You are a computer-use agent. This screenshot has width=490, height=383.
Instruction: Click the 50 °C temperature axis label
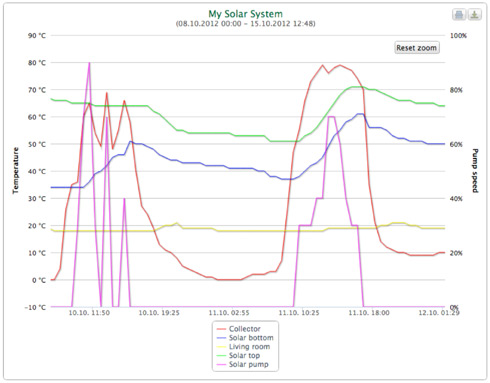(x=37, y=144)
